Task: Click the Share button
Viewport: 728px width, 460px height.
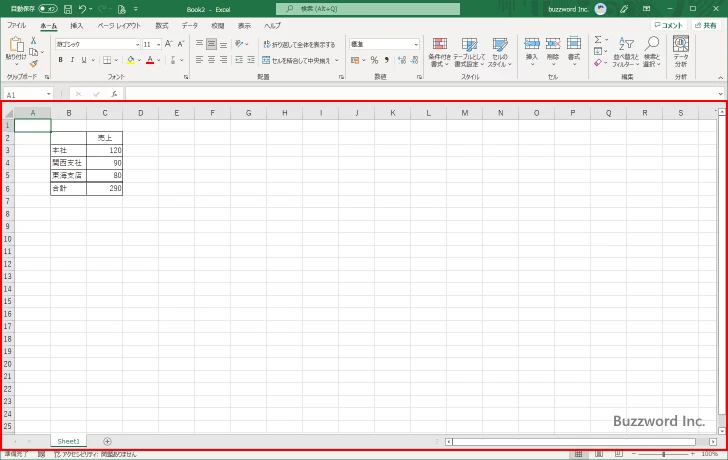Action: [x=706, y=26]
